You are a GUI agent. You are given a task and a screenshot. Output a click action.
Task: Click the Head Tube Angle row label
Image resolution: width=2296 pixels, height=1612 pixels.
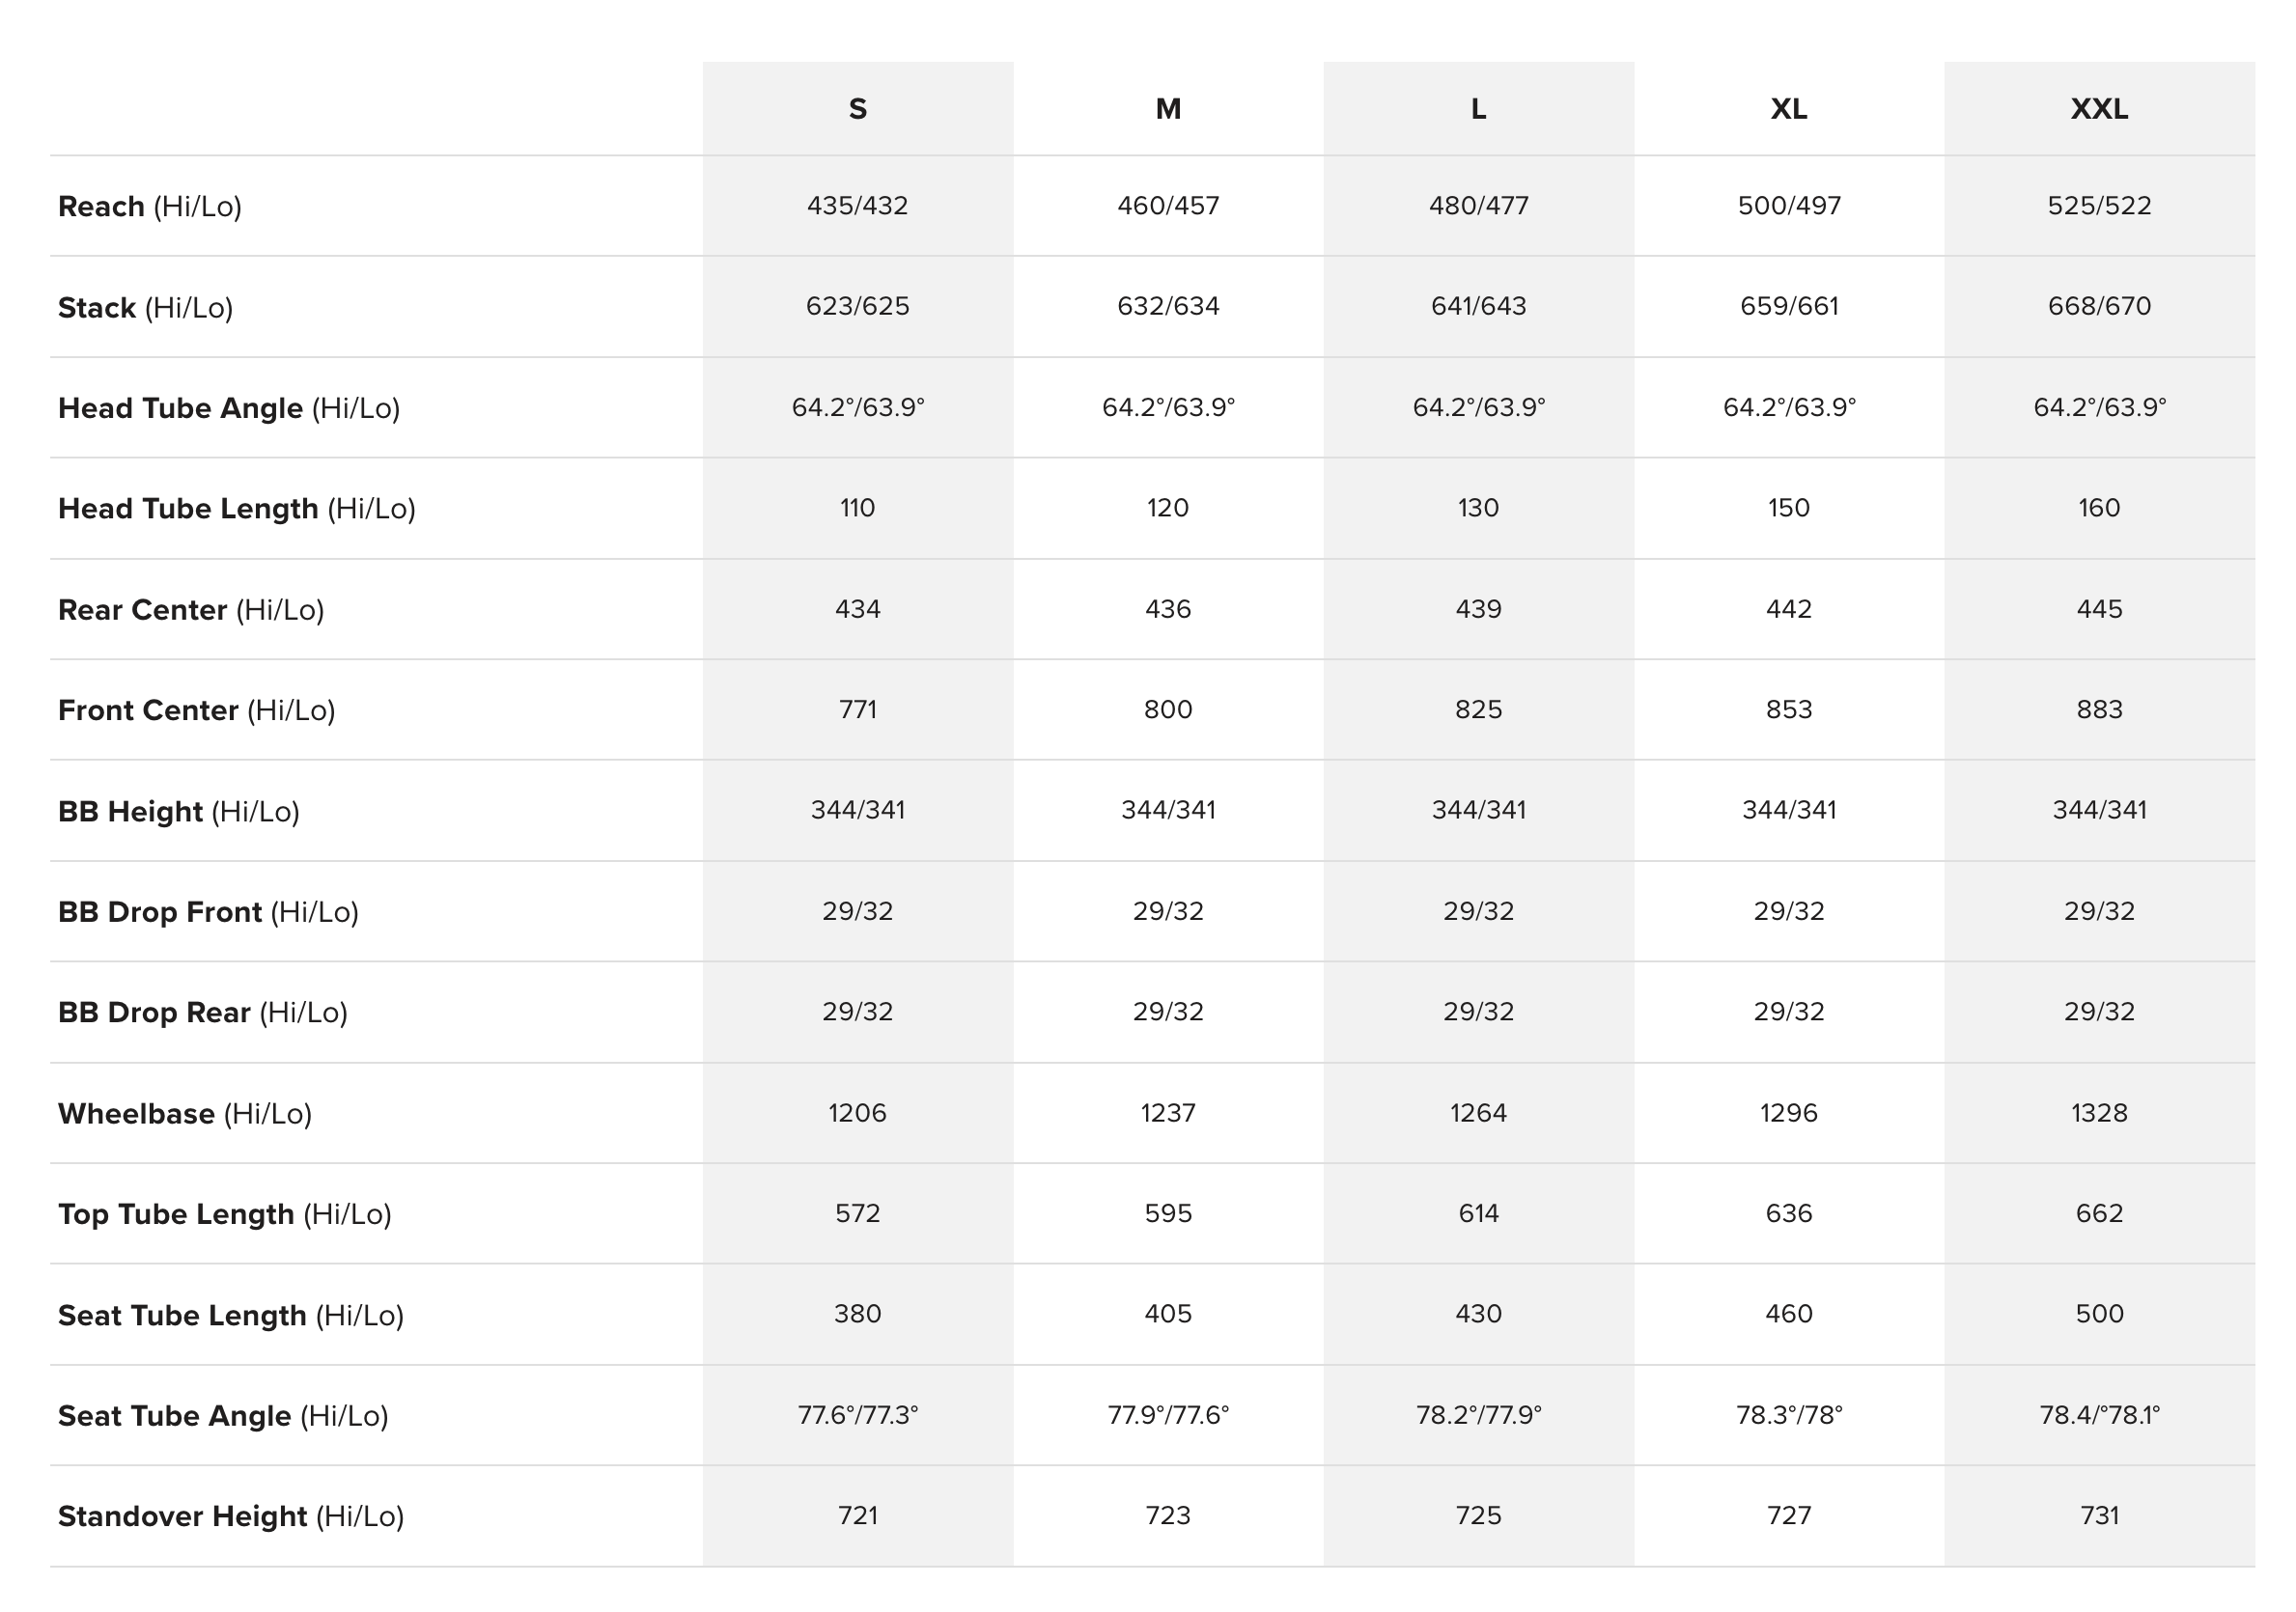tap(228, 408)
